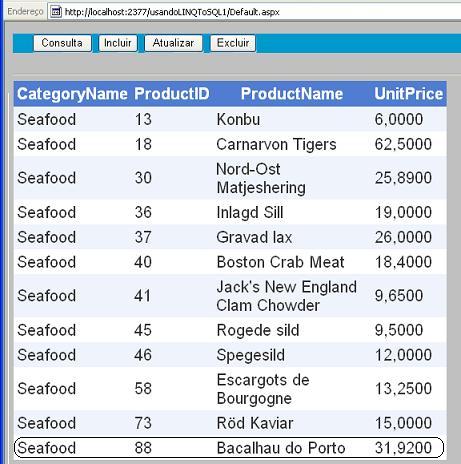Click the Gravad lax cell
The height and width of the screenshot is (464, 461).
pyautogui.click(x=254, y=237)
